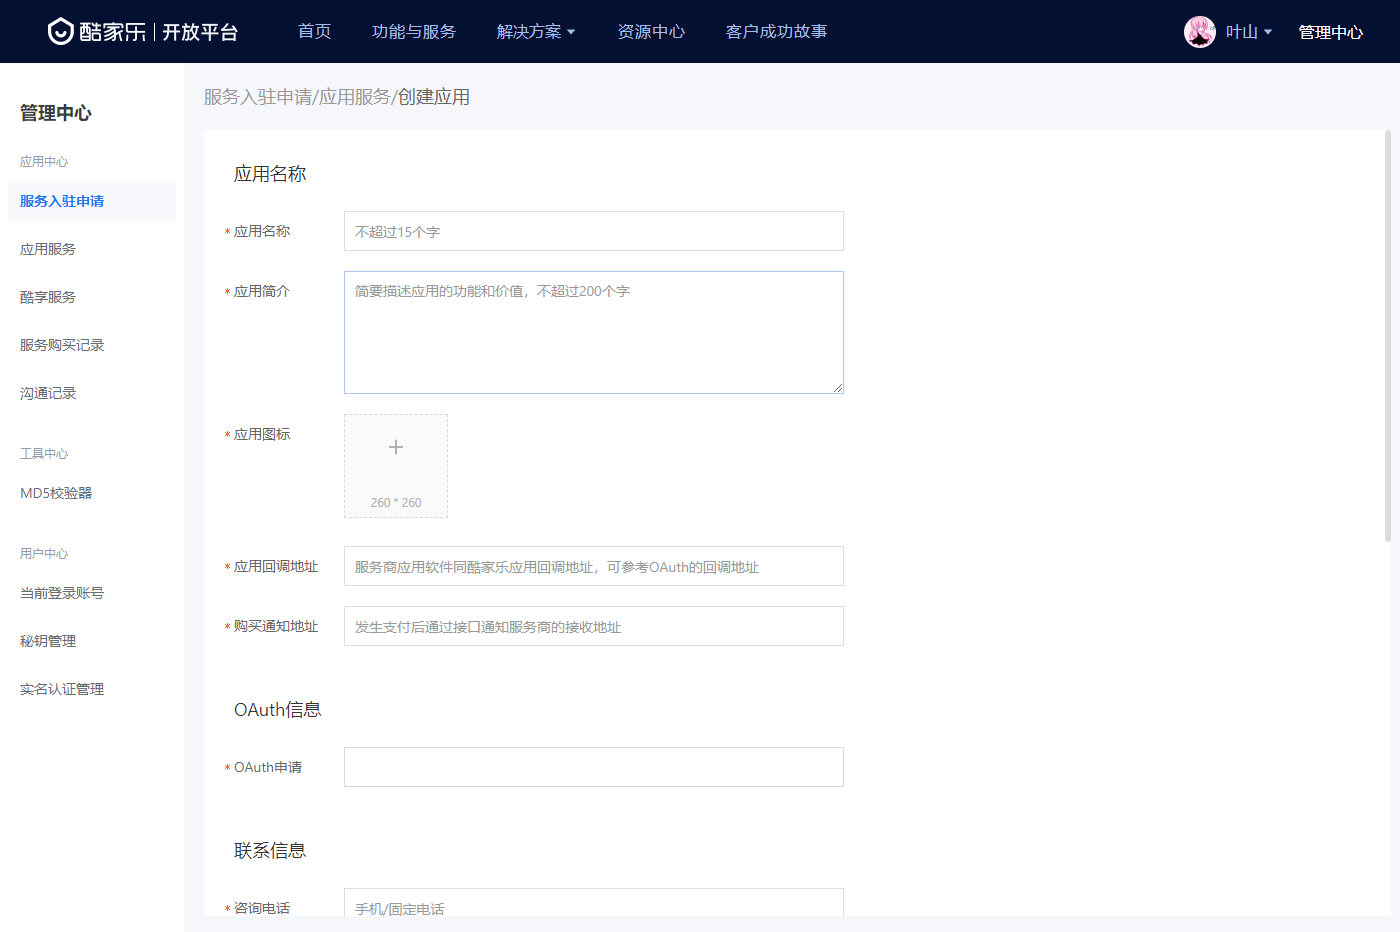View 服务购买记录 in the sidebar
Viewport: 1400px width, 932px height.
[62, 345]
